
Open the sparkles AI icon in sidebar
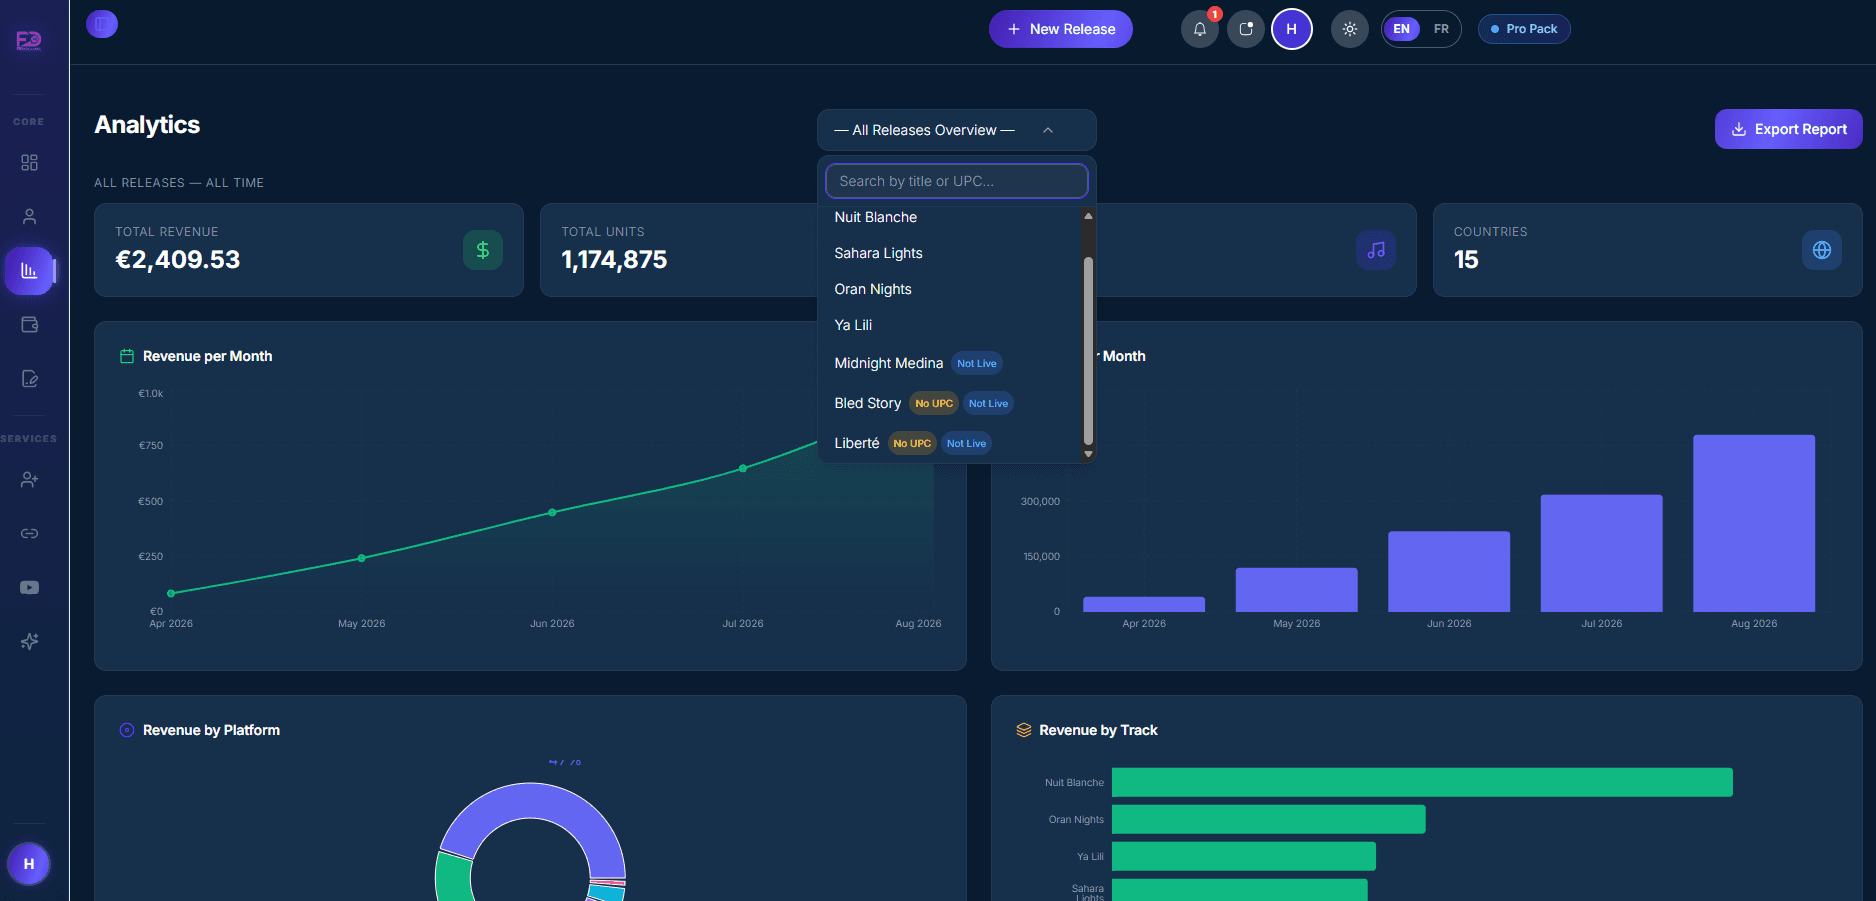[29, 642]
